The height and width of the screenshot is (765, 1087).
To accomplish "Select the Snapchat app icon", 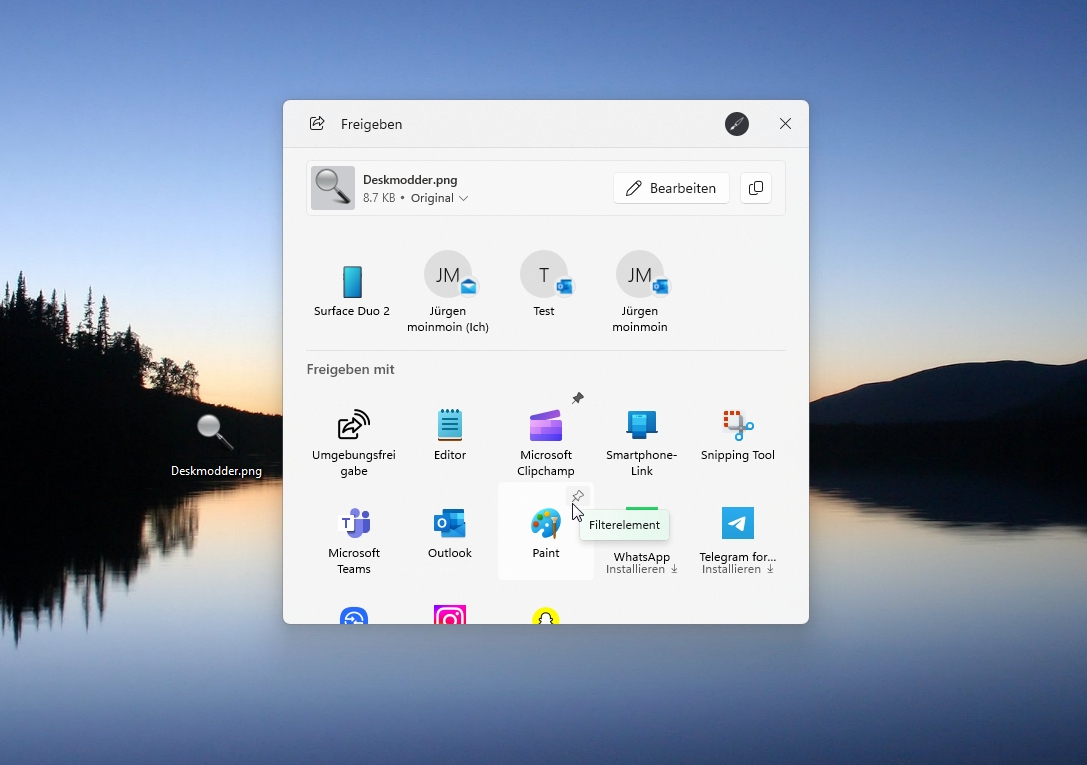I will [546, 615].
